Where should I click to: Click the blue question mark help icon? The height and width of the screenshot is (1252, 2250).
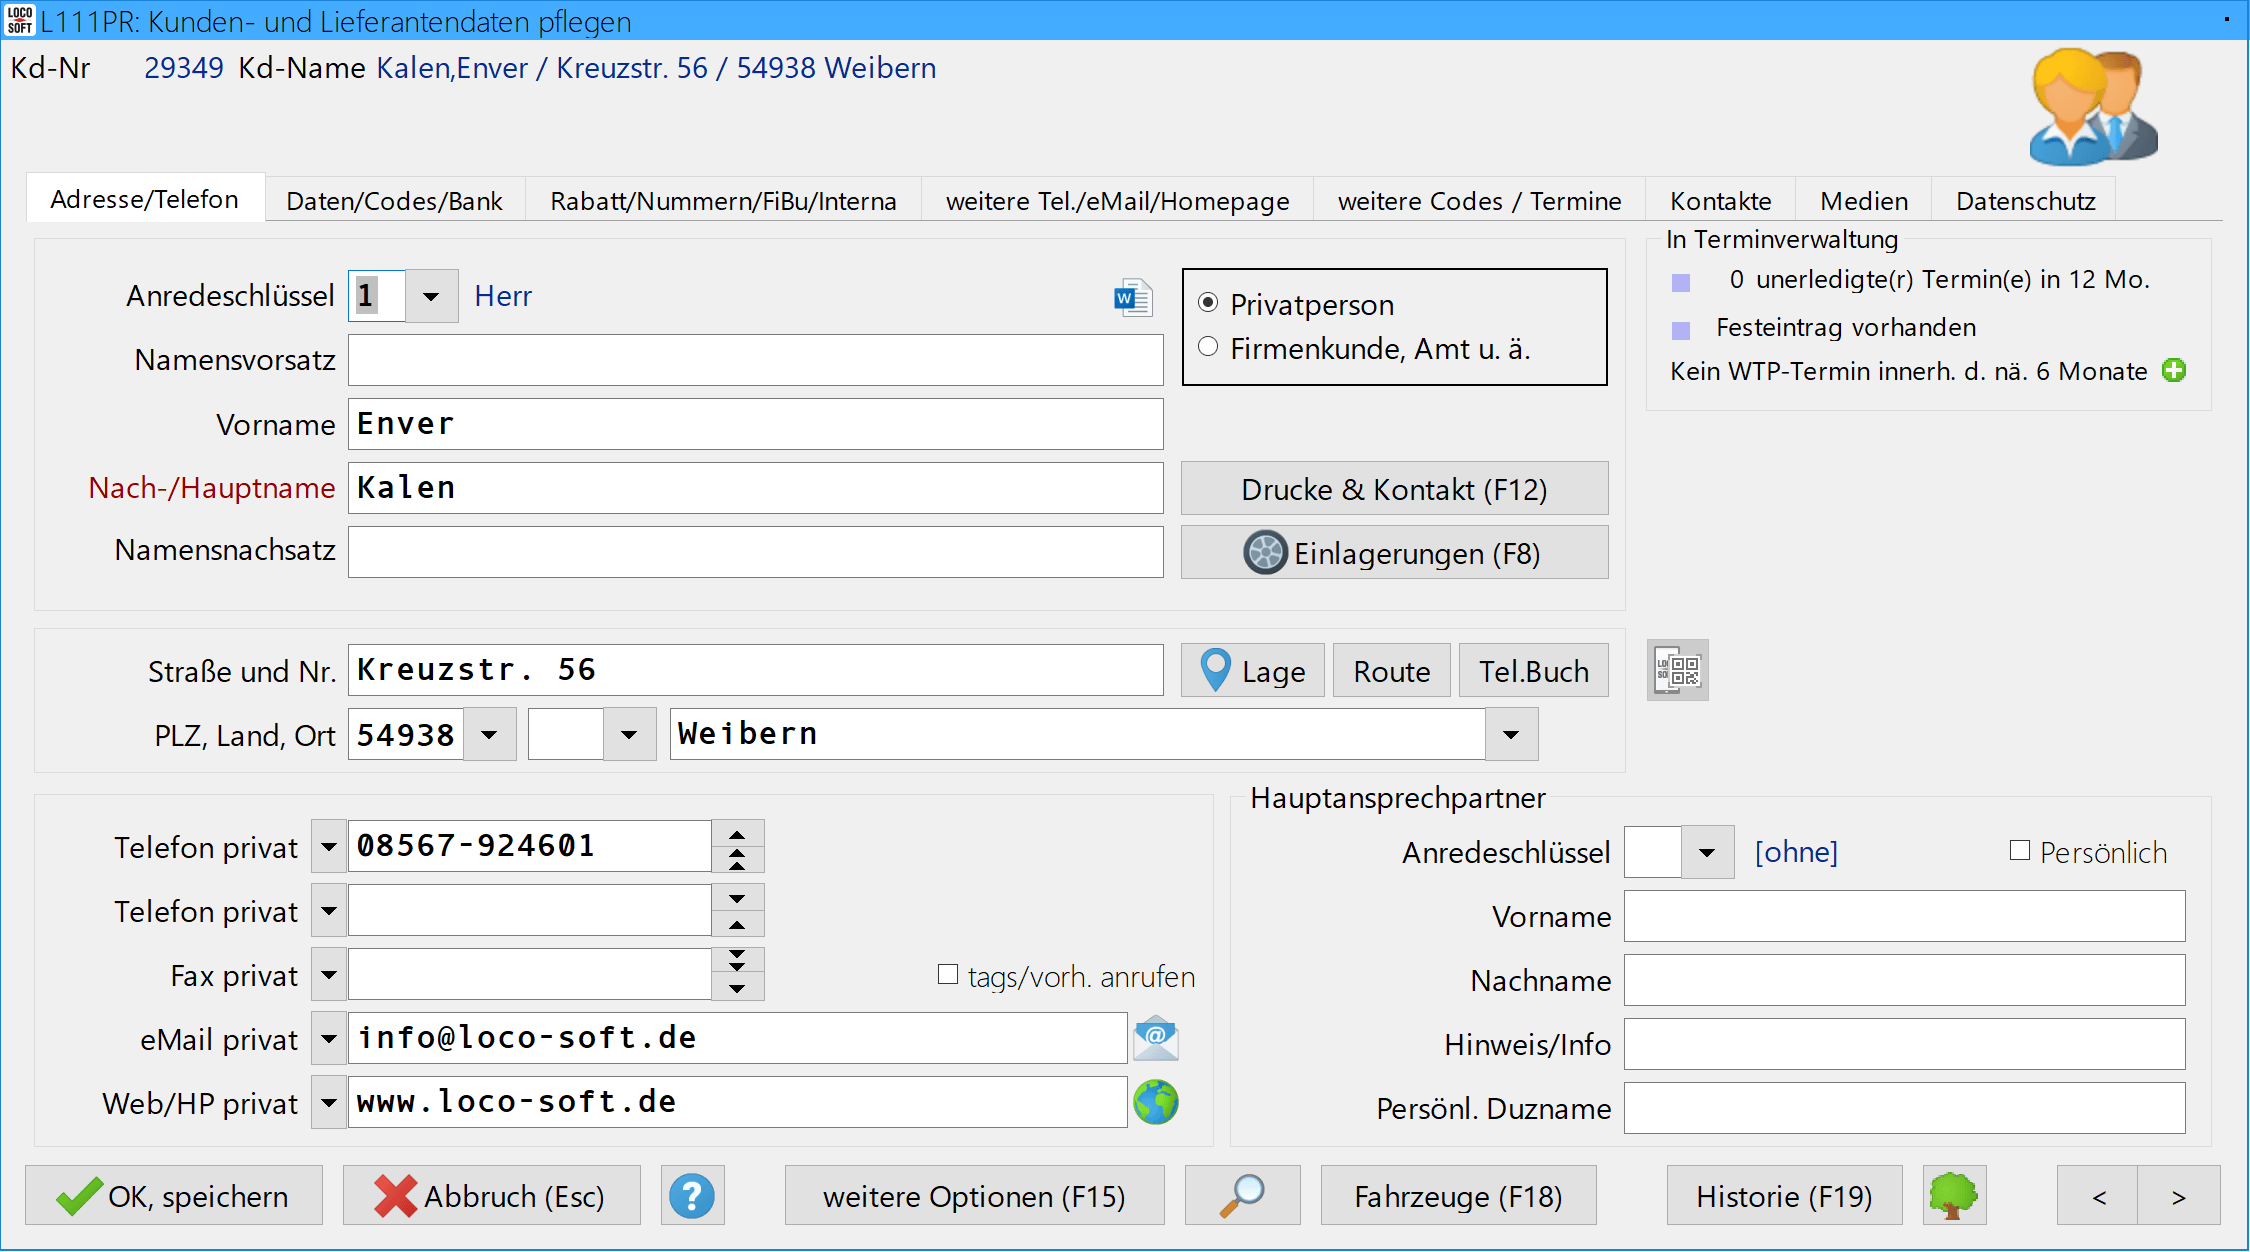[x=692, y=1196]
